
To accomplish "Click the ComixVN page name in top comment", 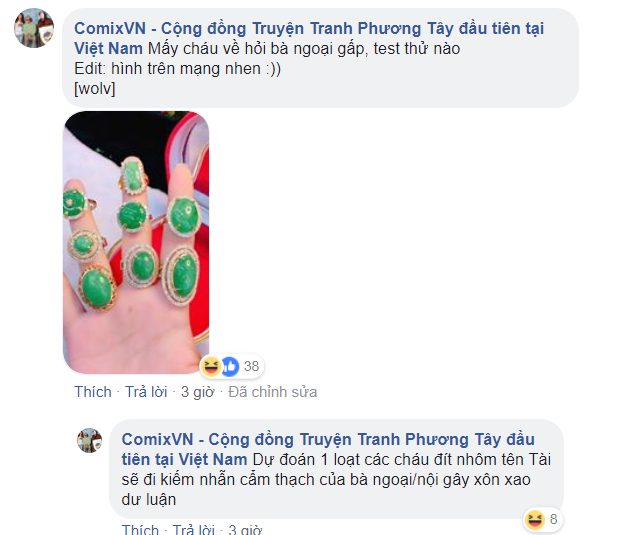I will (x=309, y=38).
